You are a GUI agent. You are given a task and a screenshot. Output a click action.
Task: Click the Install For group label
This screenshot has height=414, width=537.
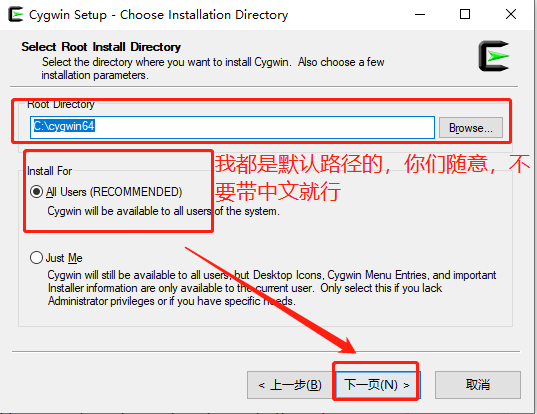[50, 171]
